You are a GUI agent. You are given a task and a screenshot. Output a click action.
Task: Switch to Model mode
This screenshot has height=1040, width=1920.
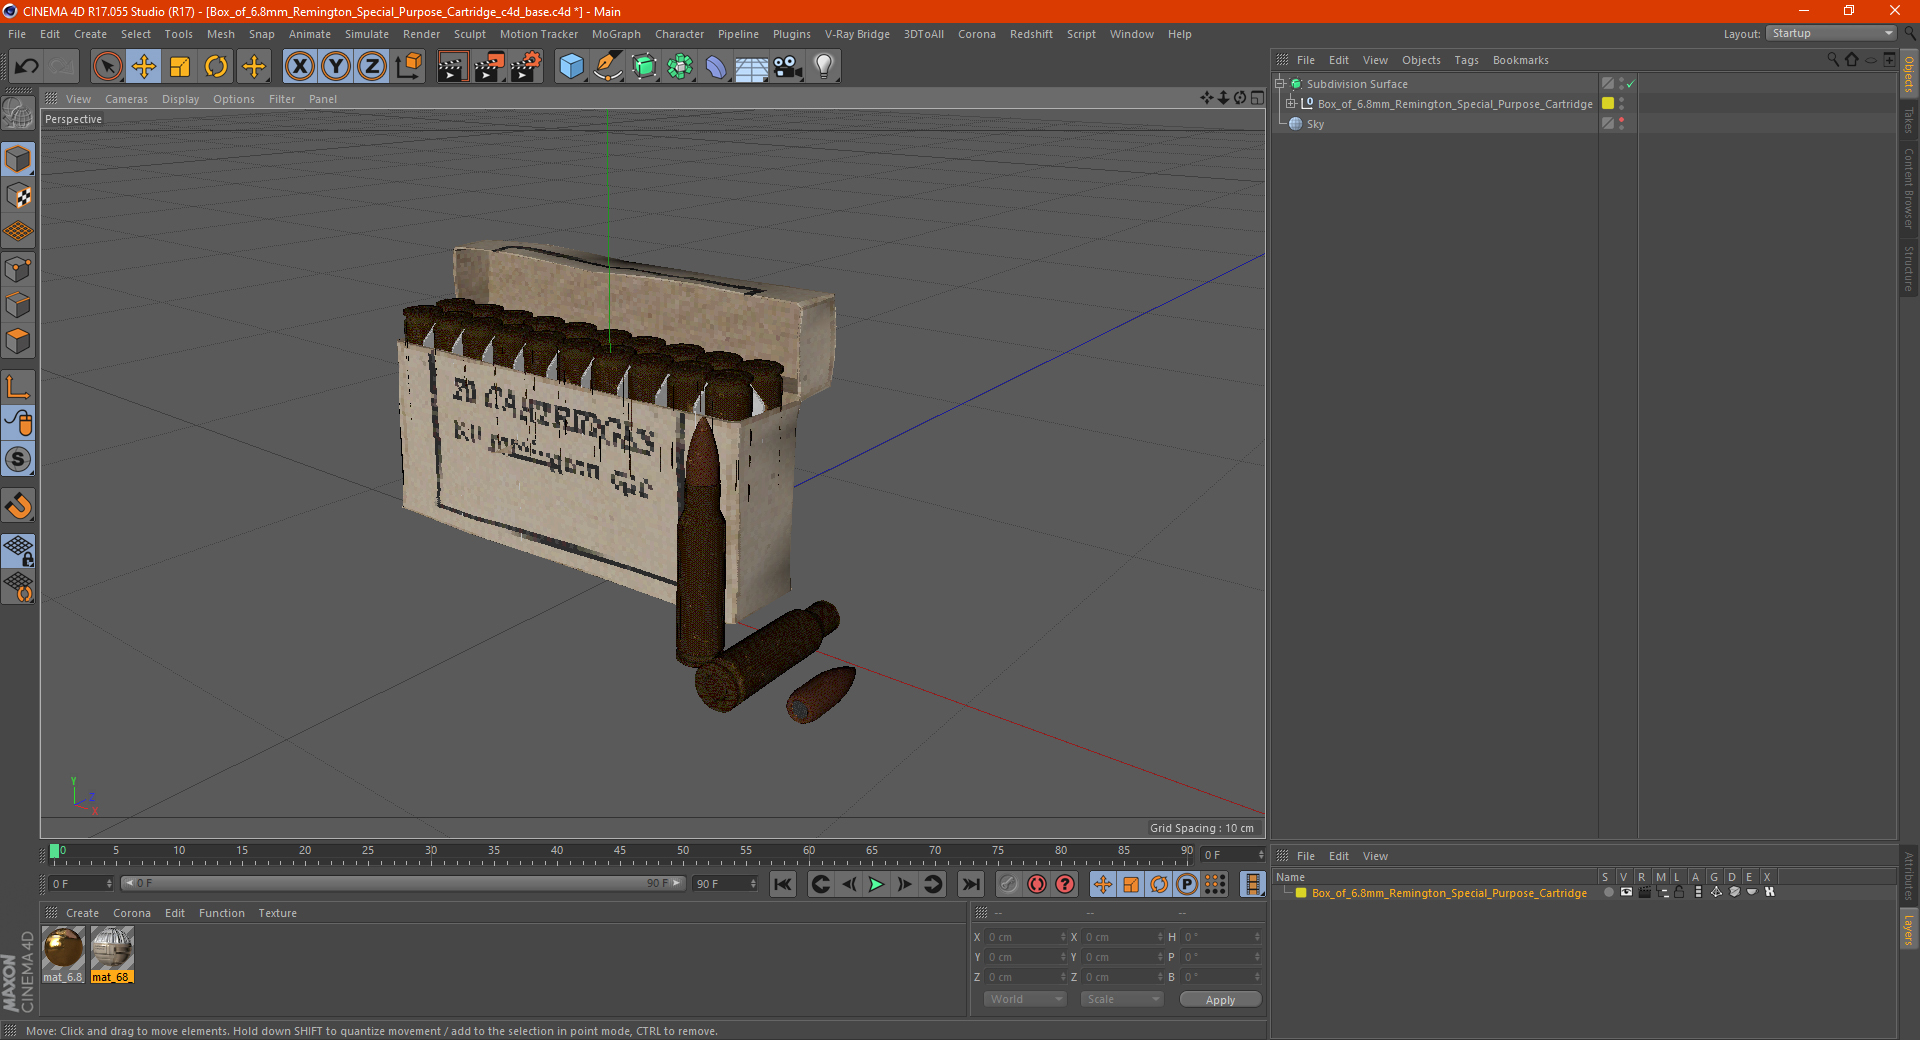coord(18,160)
